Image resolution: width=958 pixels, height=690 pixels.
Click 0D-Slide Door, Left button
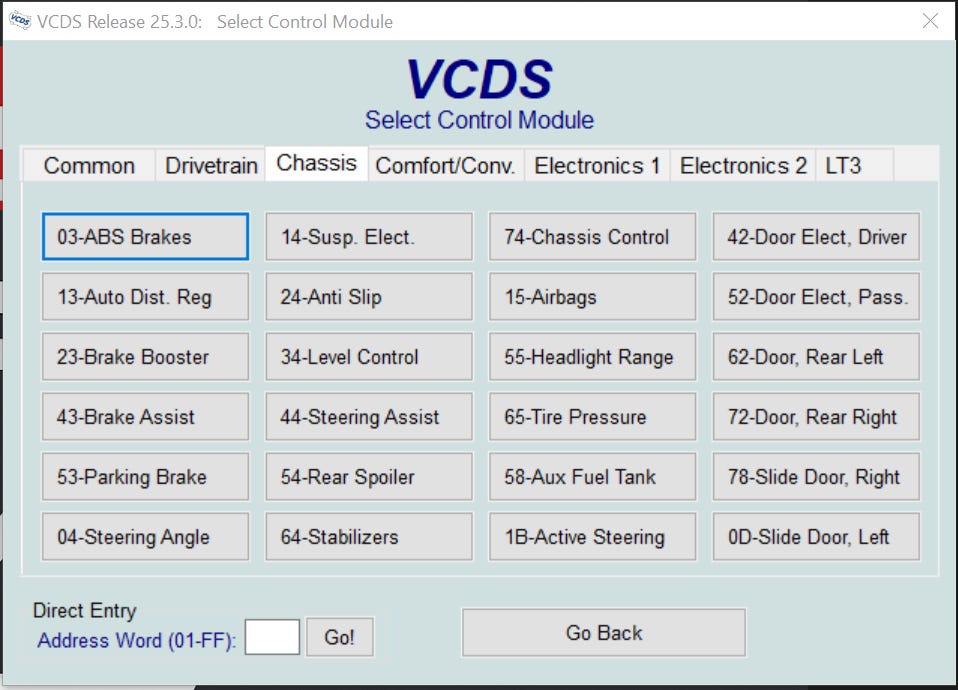(x=816, y=536)
